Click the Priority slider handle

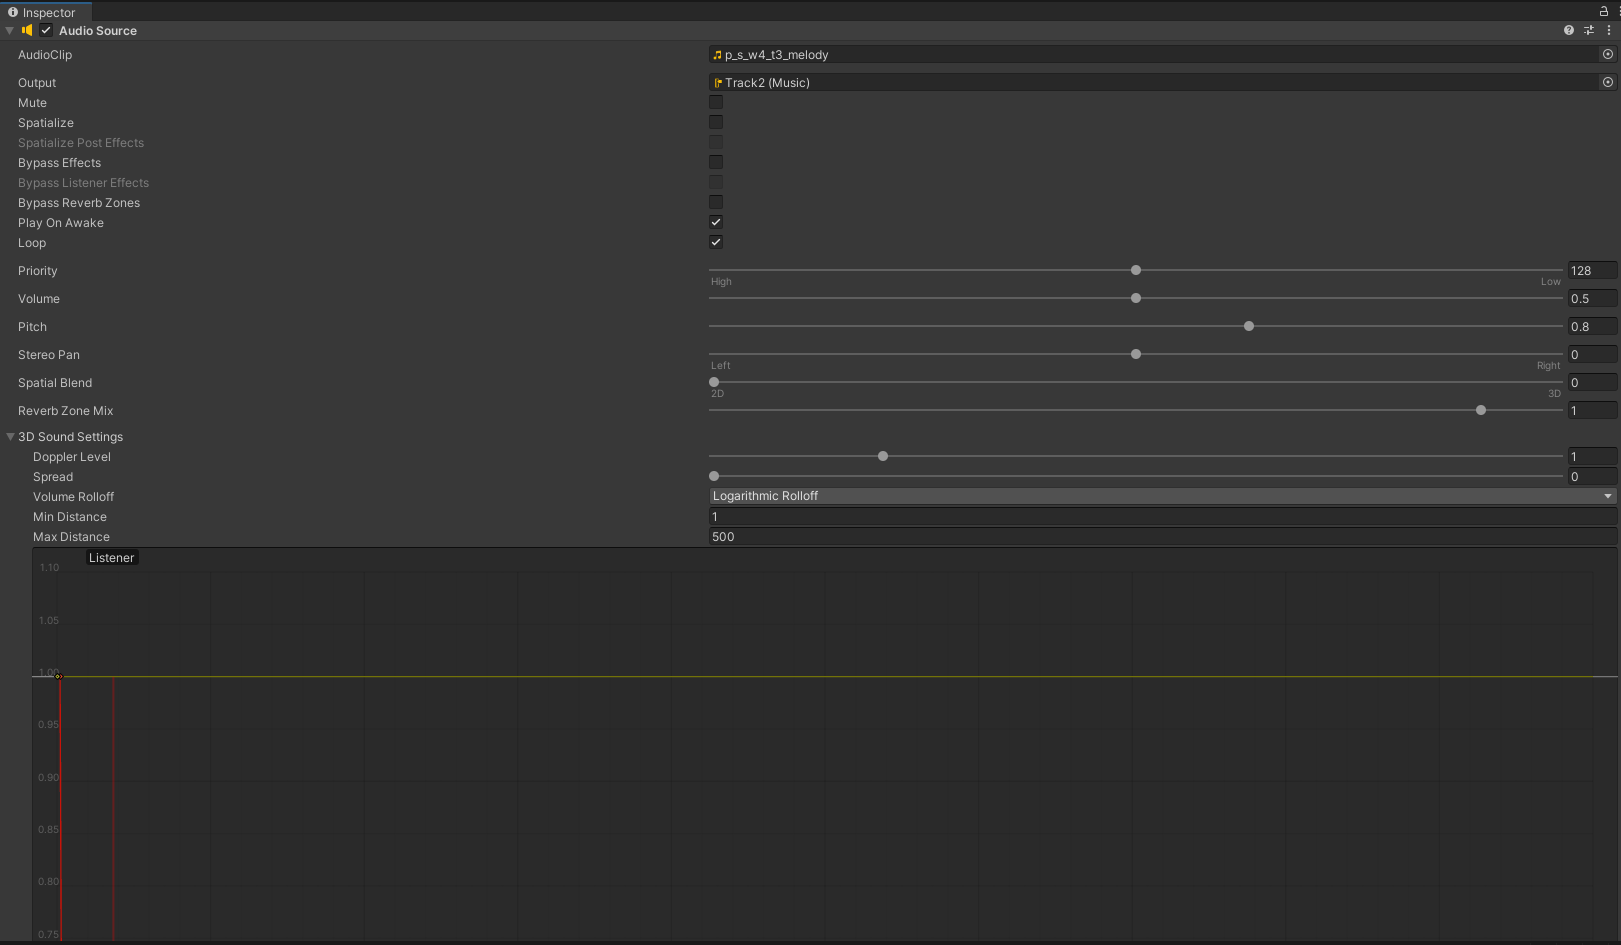1136,270
